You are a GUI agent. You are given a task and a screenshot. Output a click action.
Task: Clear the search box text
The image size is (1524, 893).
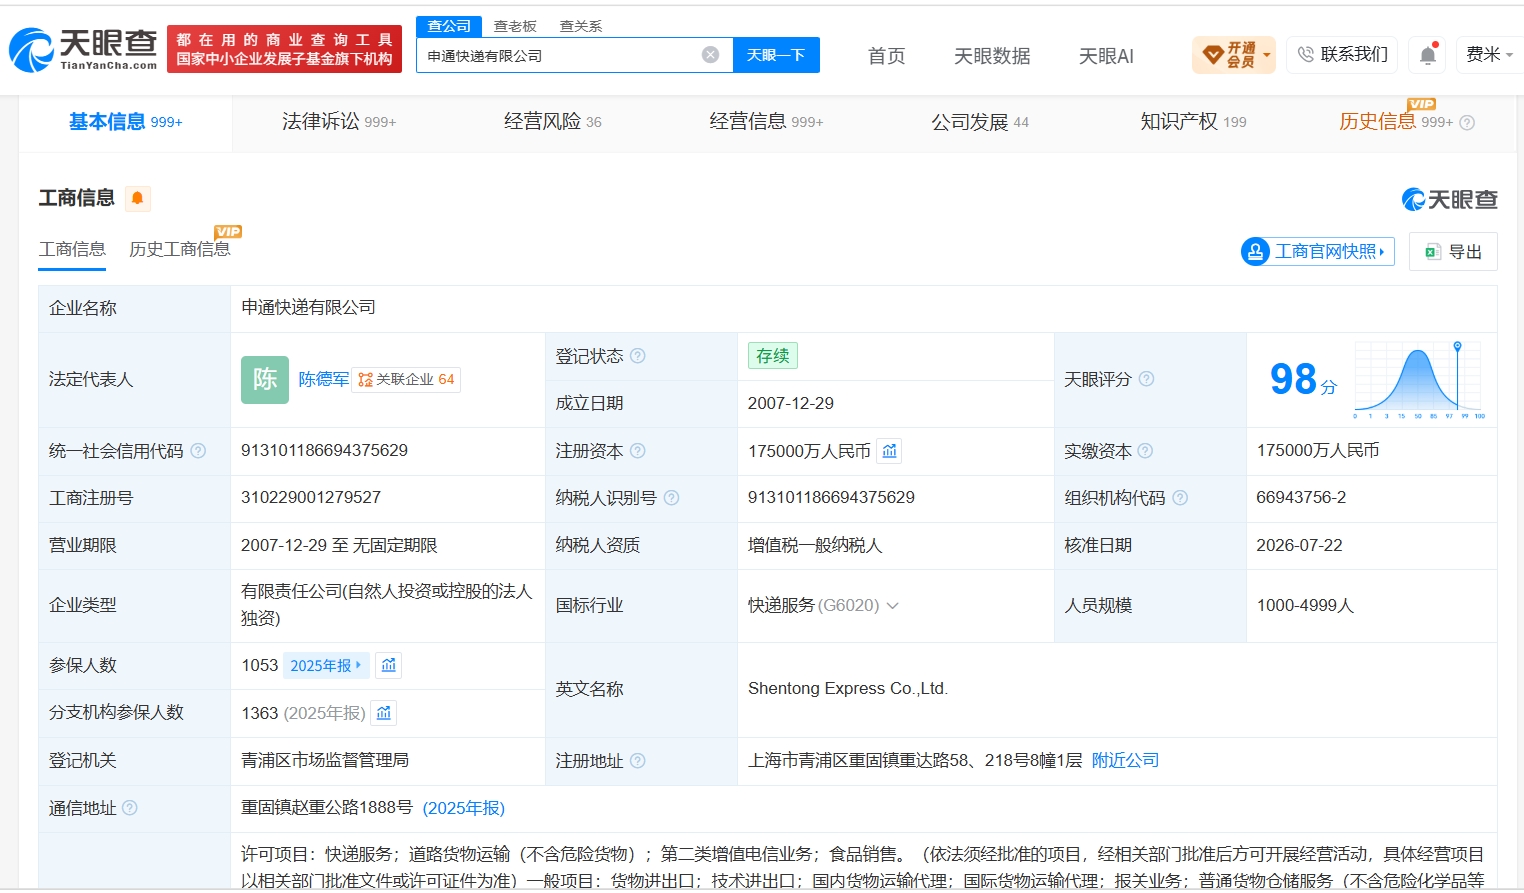(710, 55)
